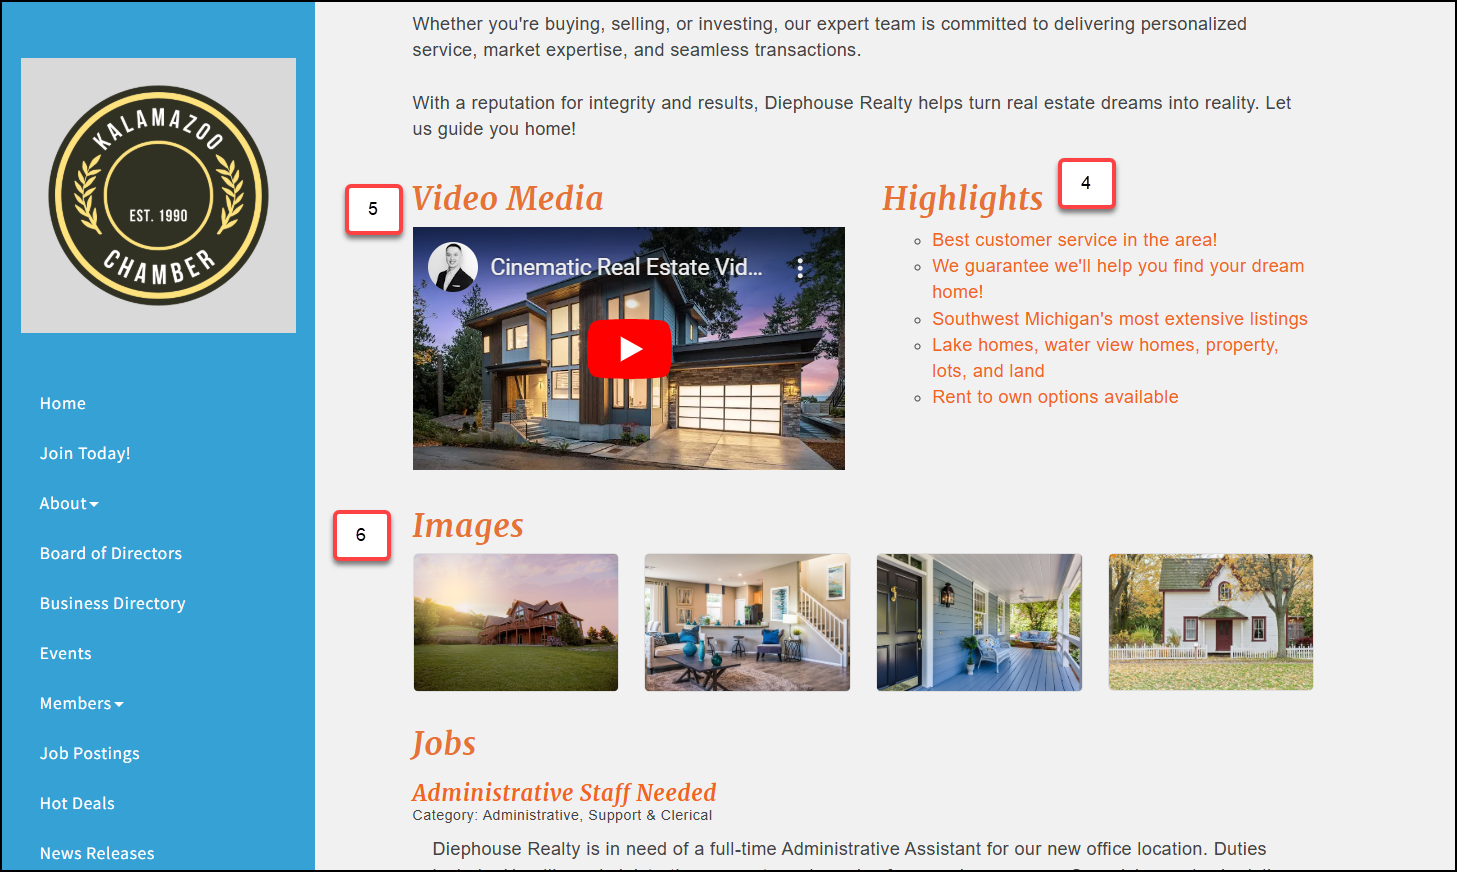Image resolution: width=1457 pixels, height=872 pixels.
Task: Click 'Best customer service in the area!' highlight
Action: (1075, 240)
